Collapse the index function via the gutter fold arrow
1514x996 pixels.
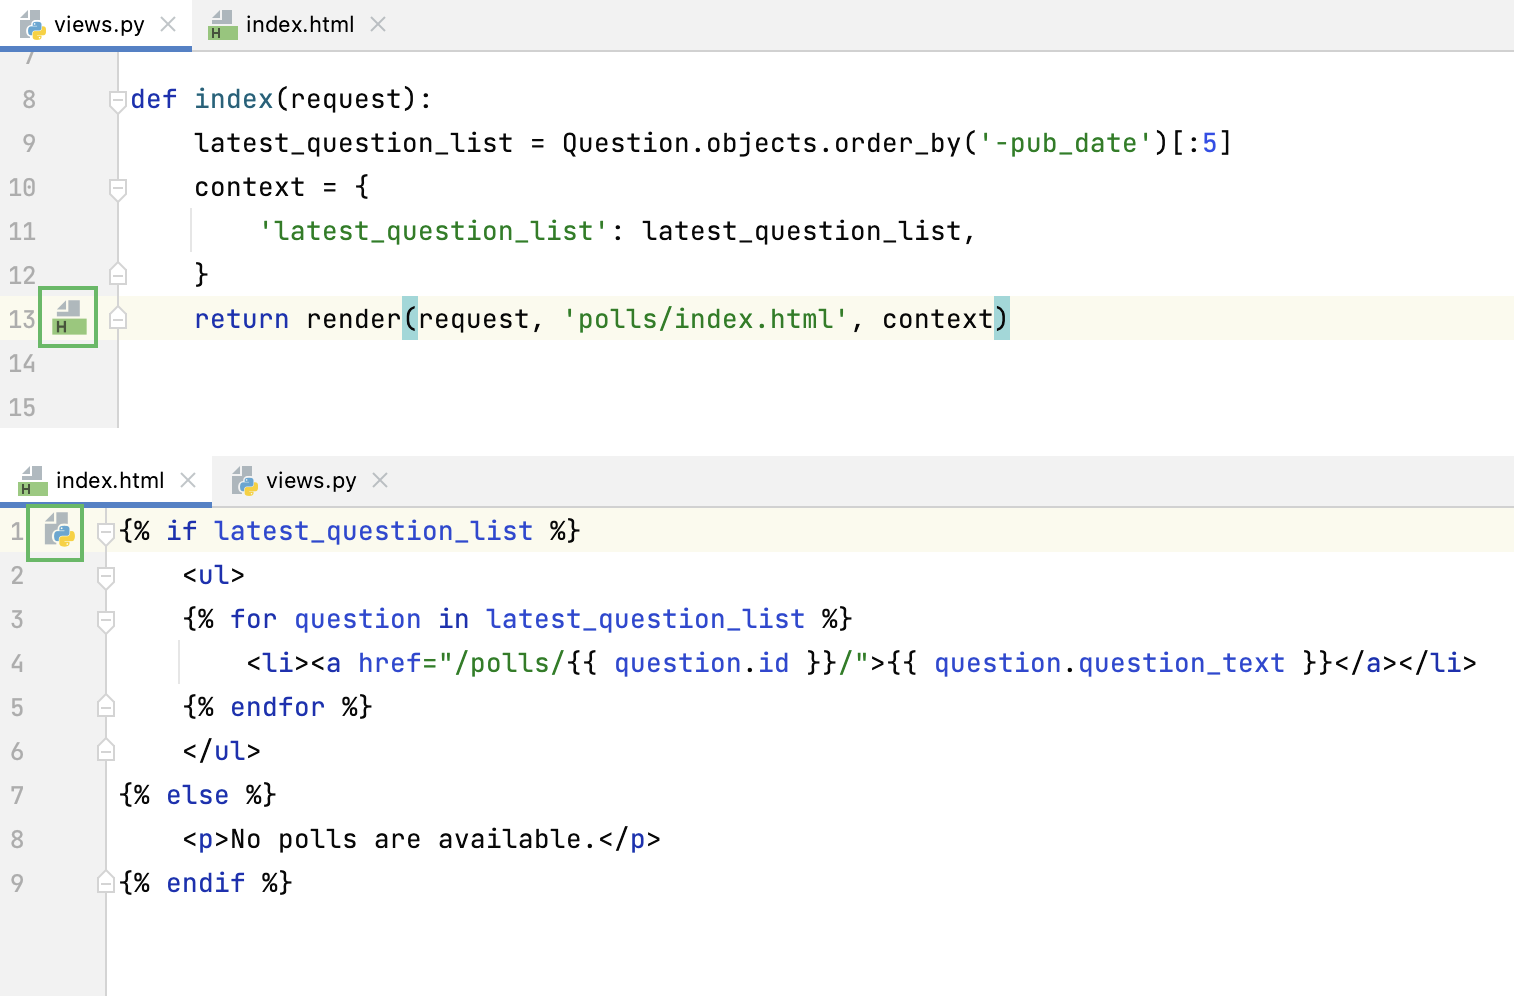click(117, 98)
